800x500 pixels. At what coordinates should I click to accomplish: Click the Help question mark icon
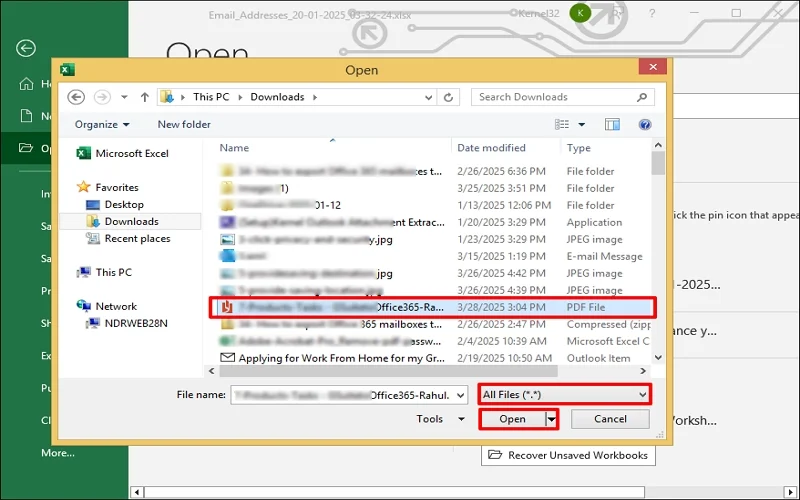(645, 125)
